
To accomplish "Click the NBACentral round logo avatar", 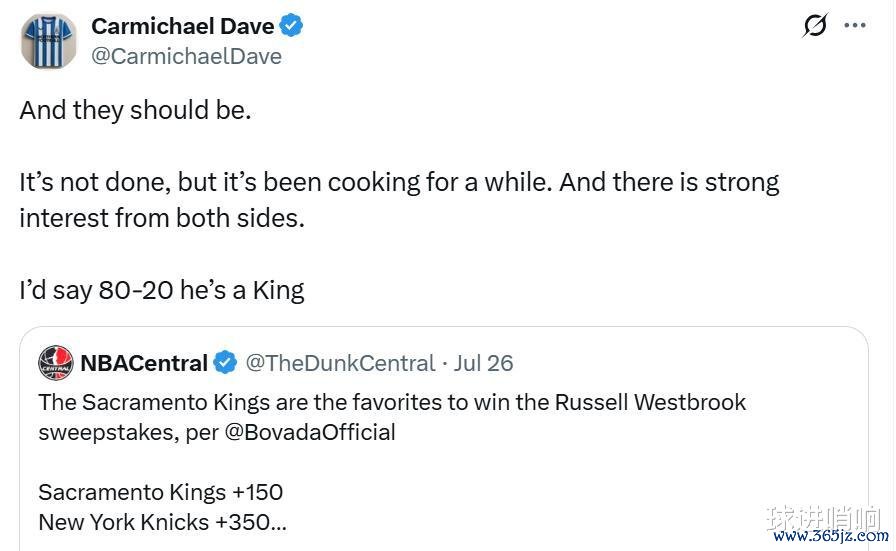I will 55,363.
